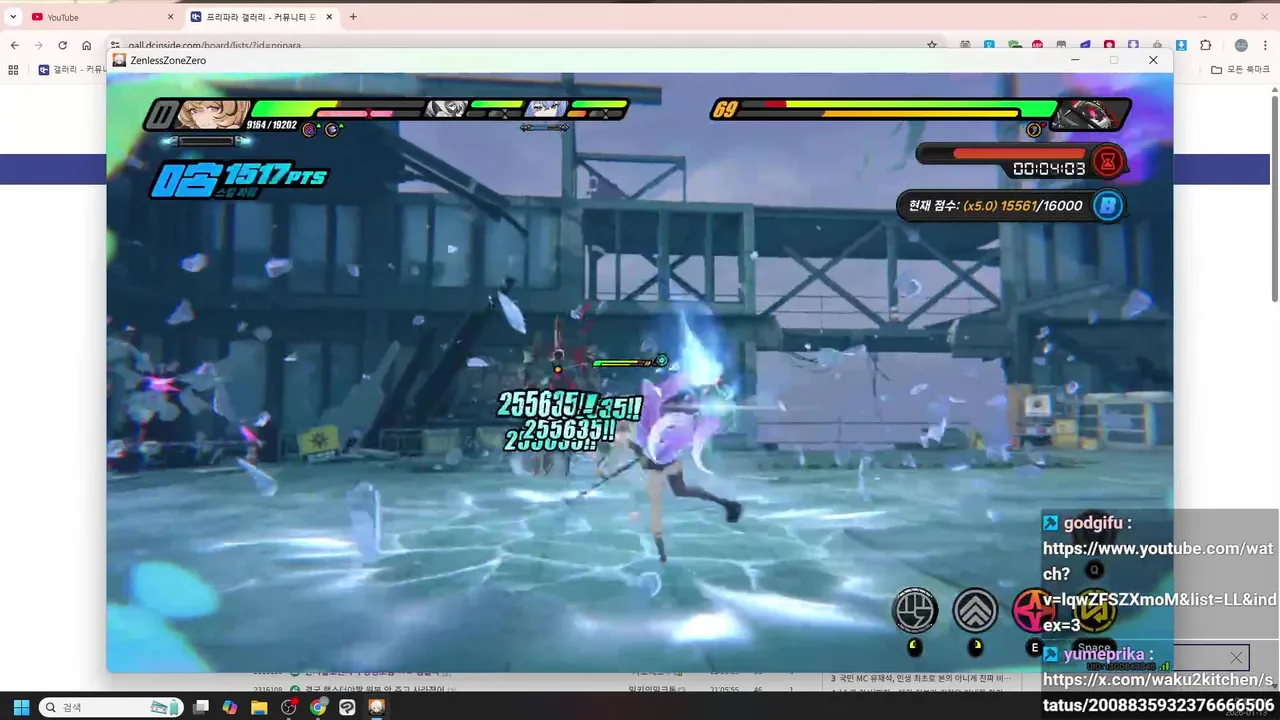Open the 모든 북마크 folder
Image resolution: width=1280 pixels, height=720 pixels.
[1241, 70]
